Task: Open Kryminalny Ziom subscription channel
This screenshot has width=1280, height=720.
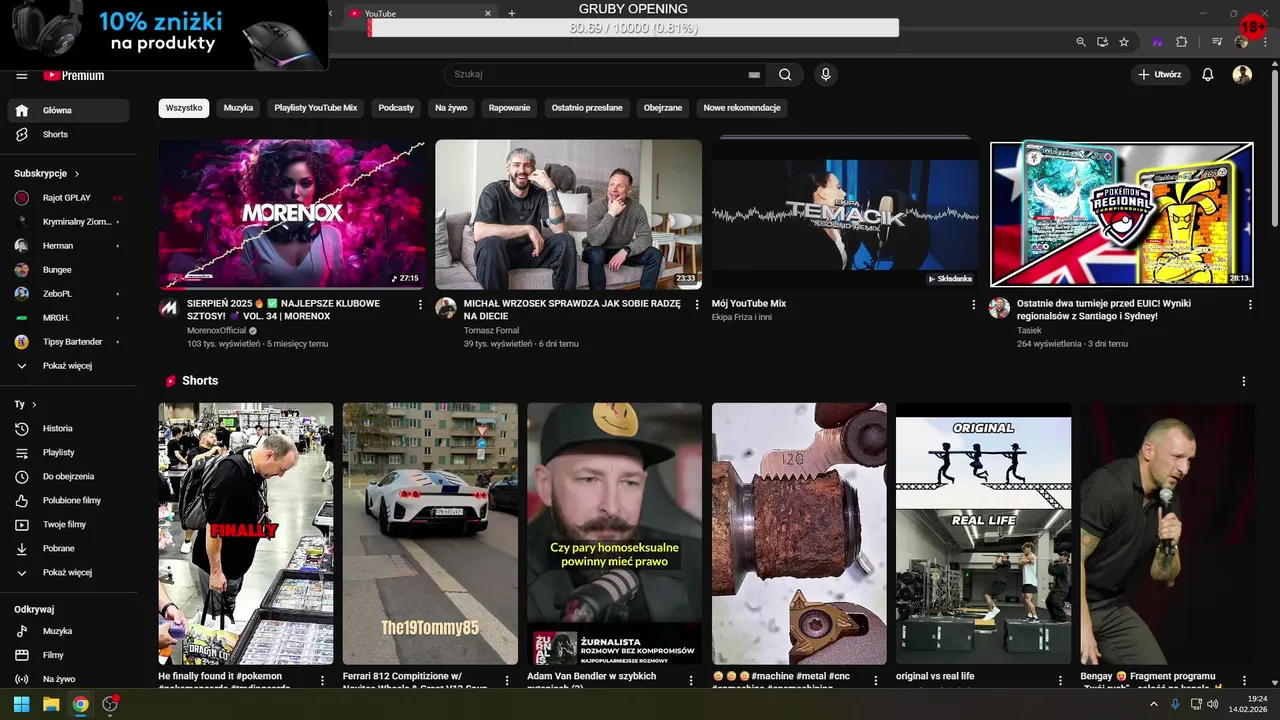Action: point(69,222)
